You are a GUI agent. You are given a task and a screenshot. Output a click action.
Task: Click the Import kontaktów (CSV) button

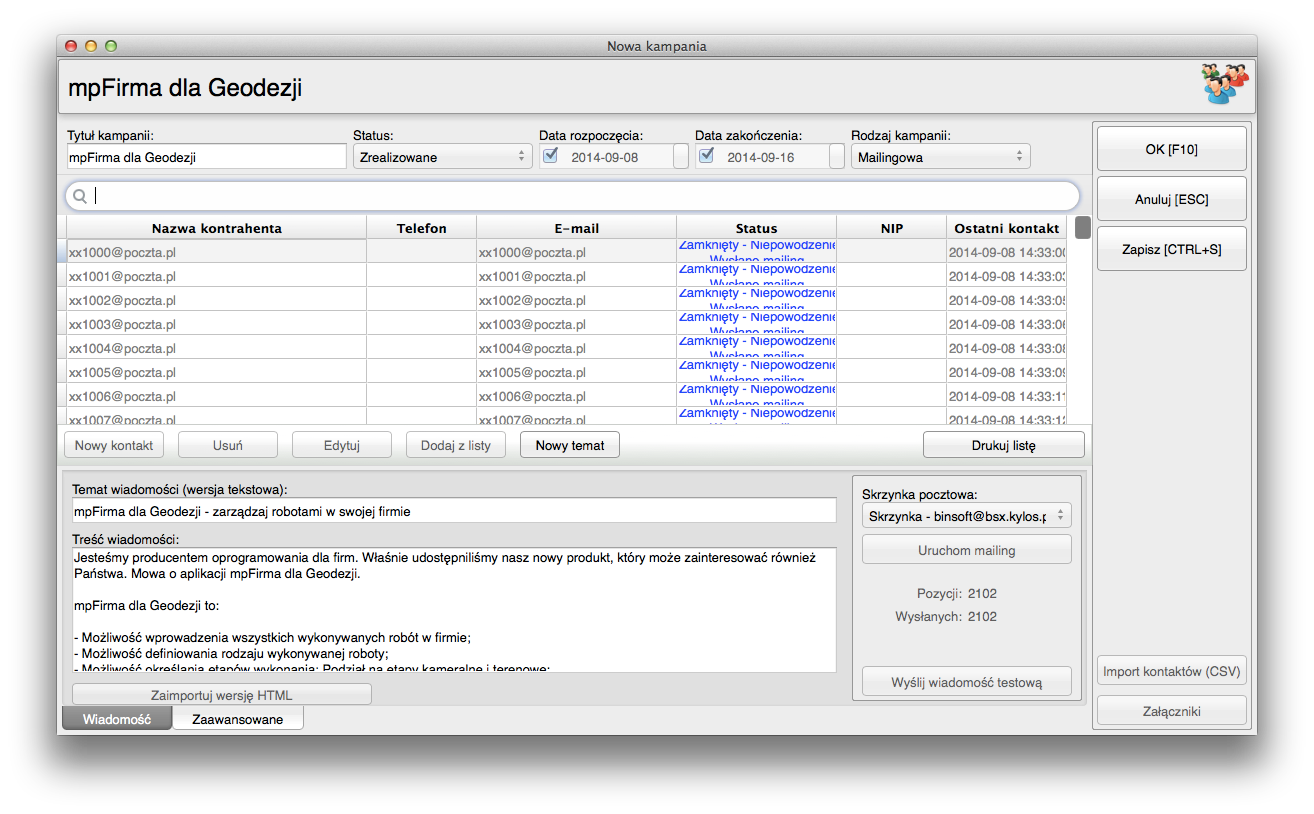point(1172,671)
